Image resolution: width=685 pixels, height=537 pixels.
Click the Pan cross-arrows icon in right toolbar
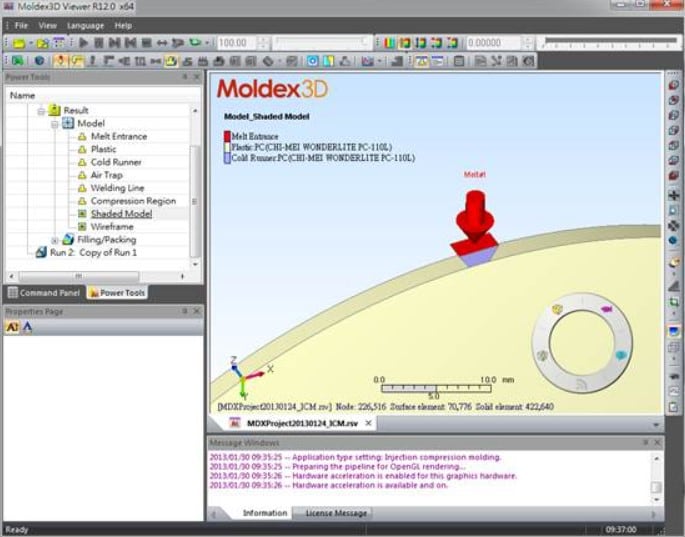(x=674, y=195)
